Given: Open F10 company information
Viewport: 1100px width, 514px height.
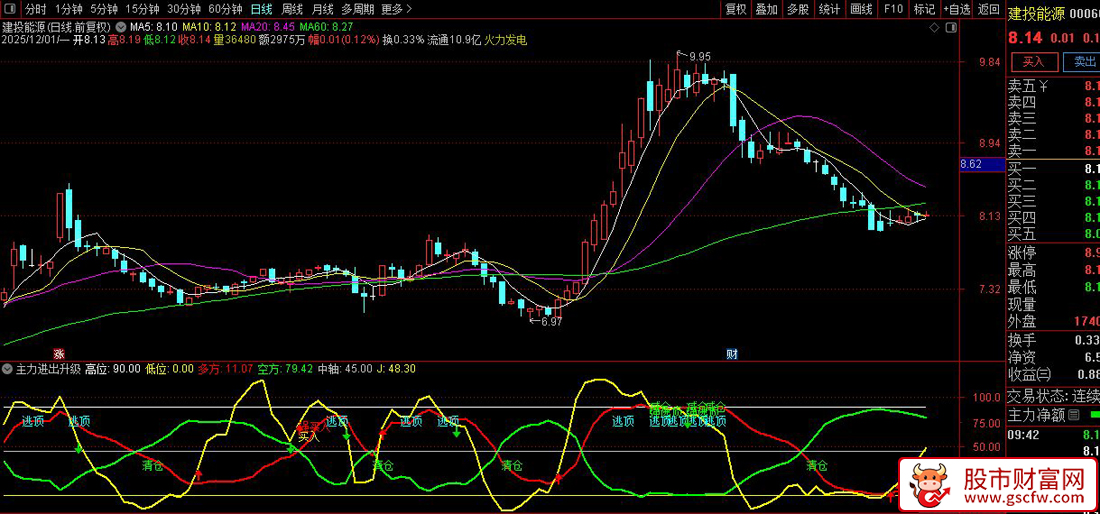Looking at the screenshot, I should [893, 9].
